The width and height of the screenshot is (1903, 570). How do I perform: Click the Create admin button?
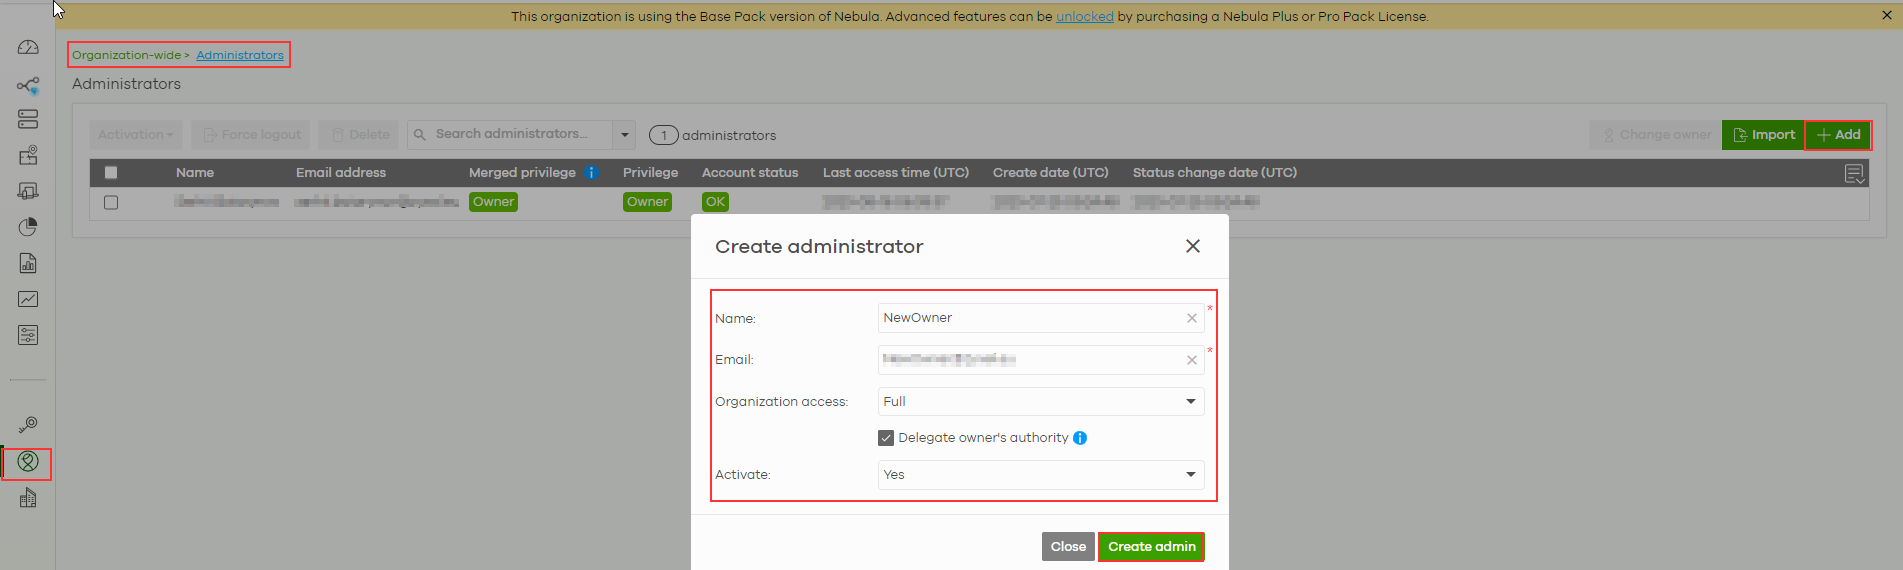pyautogui.click(x=1151, y=547)
